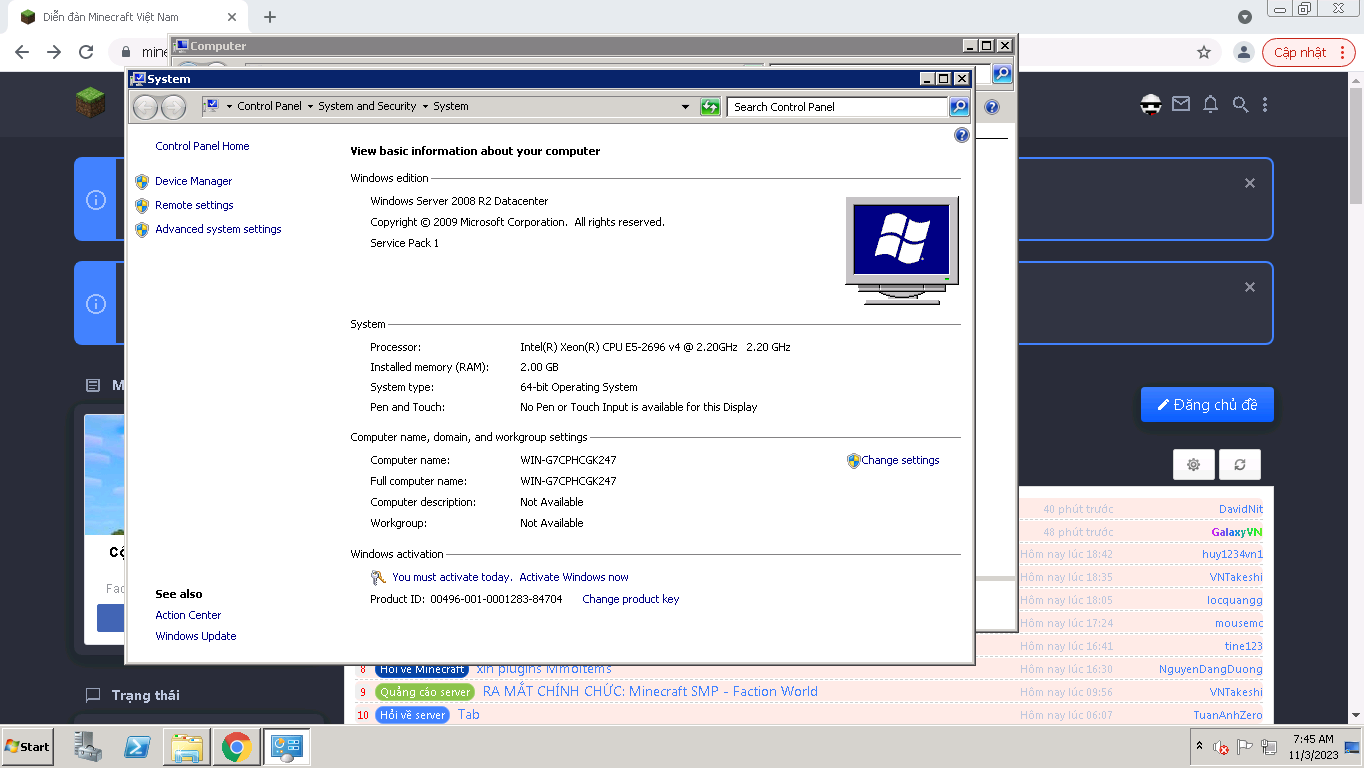1364x768 pixels.
Task: Open the forum mail inbox icon
Action: pos(1181,104)
